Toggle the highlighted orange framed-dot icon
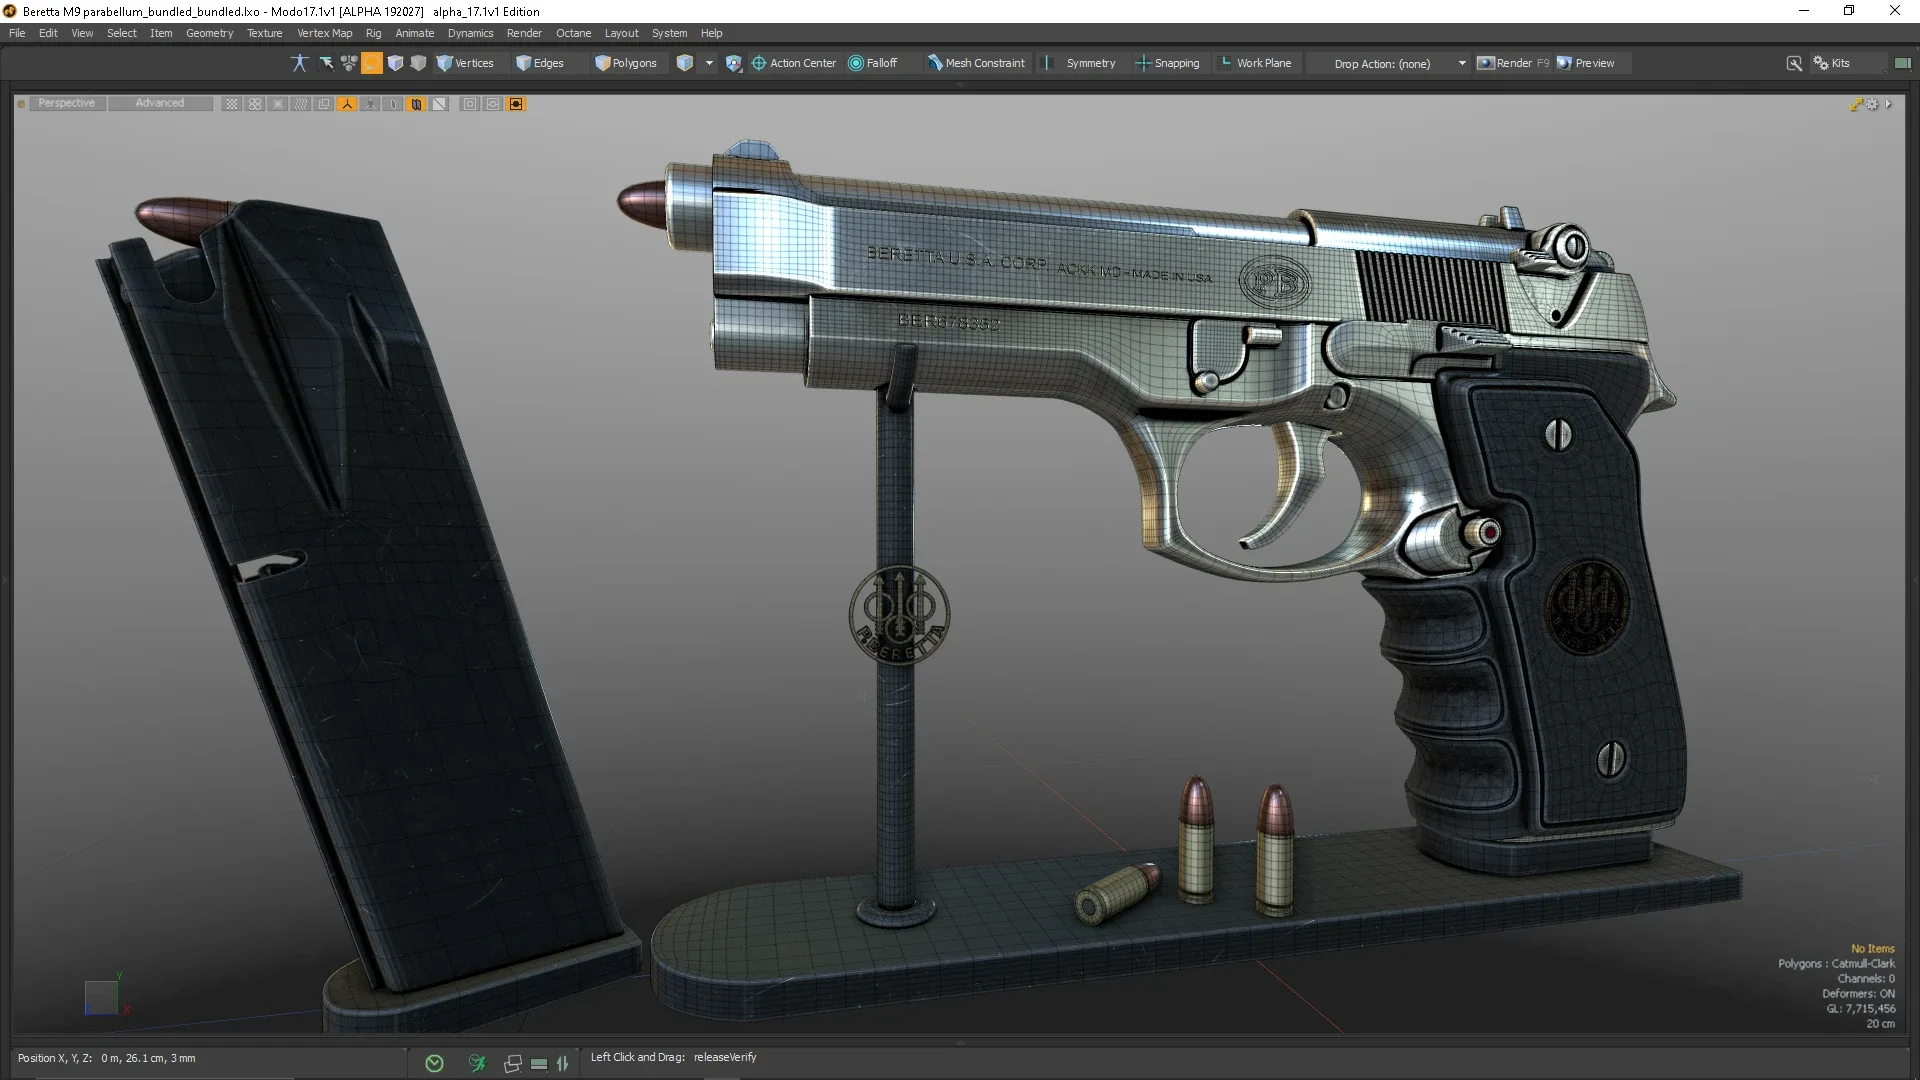This screenshot has height=1080, width=1920. 516,104
